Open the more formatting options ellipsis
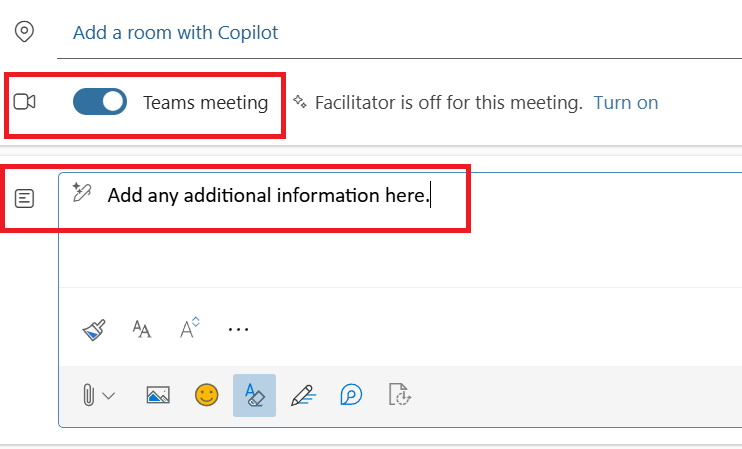742x449 pixels. tap(238, 329)
